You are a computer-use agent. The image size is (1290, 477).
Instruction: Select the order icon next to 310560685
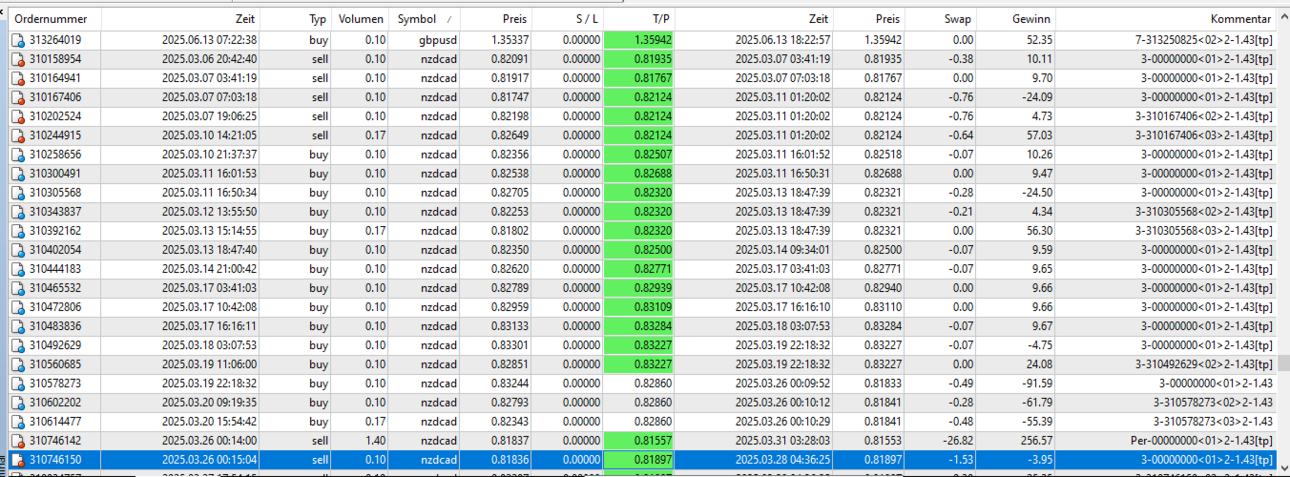tap(18, 364)
